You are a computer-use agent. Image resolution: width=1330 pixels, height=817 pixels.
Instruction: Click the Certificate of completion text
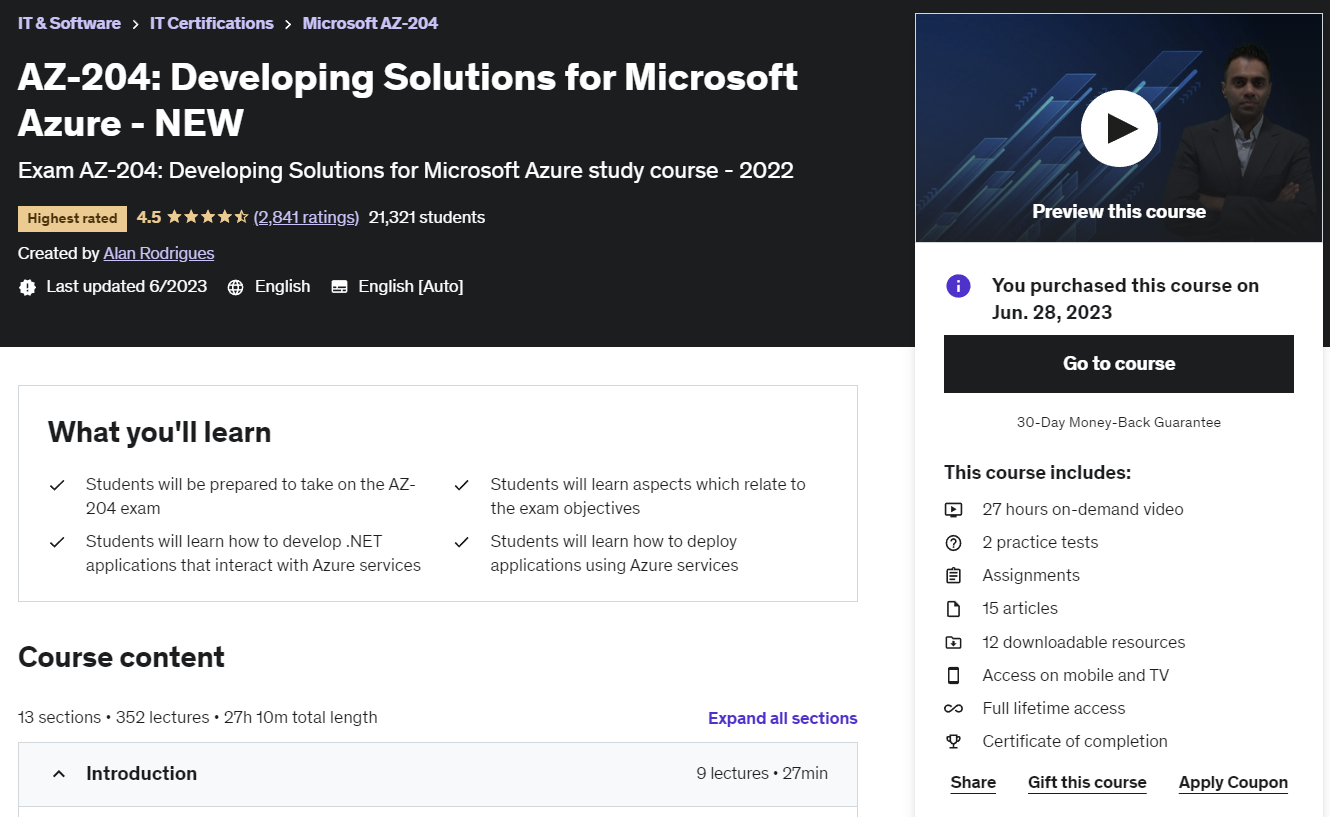[1075, 741]
